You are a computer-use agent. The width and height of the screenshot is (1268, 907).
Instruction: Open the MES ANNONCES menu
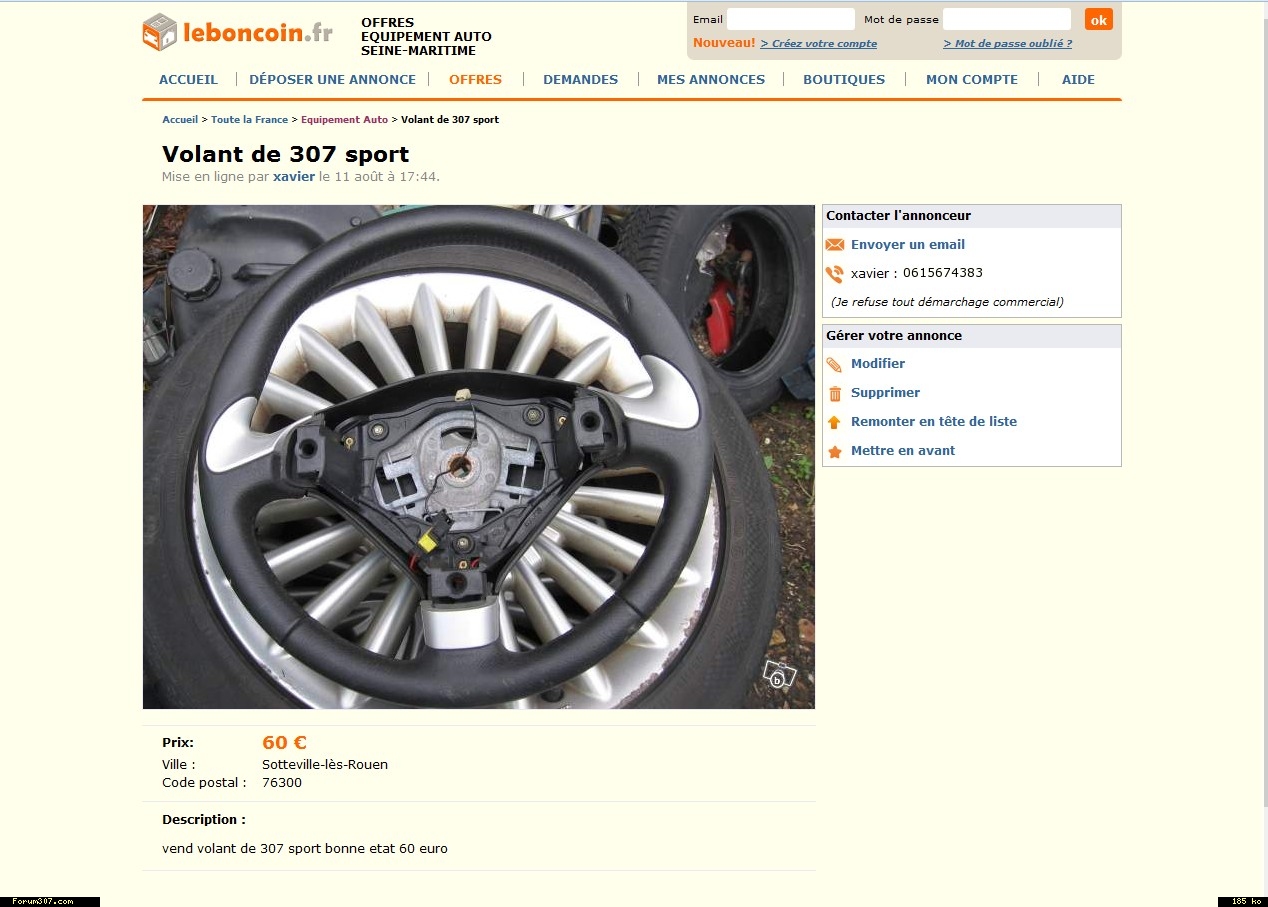[711, 80]
